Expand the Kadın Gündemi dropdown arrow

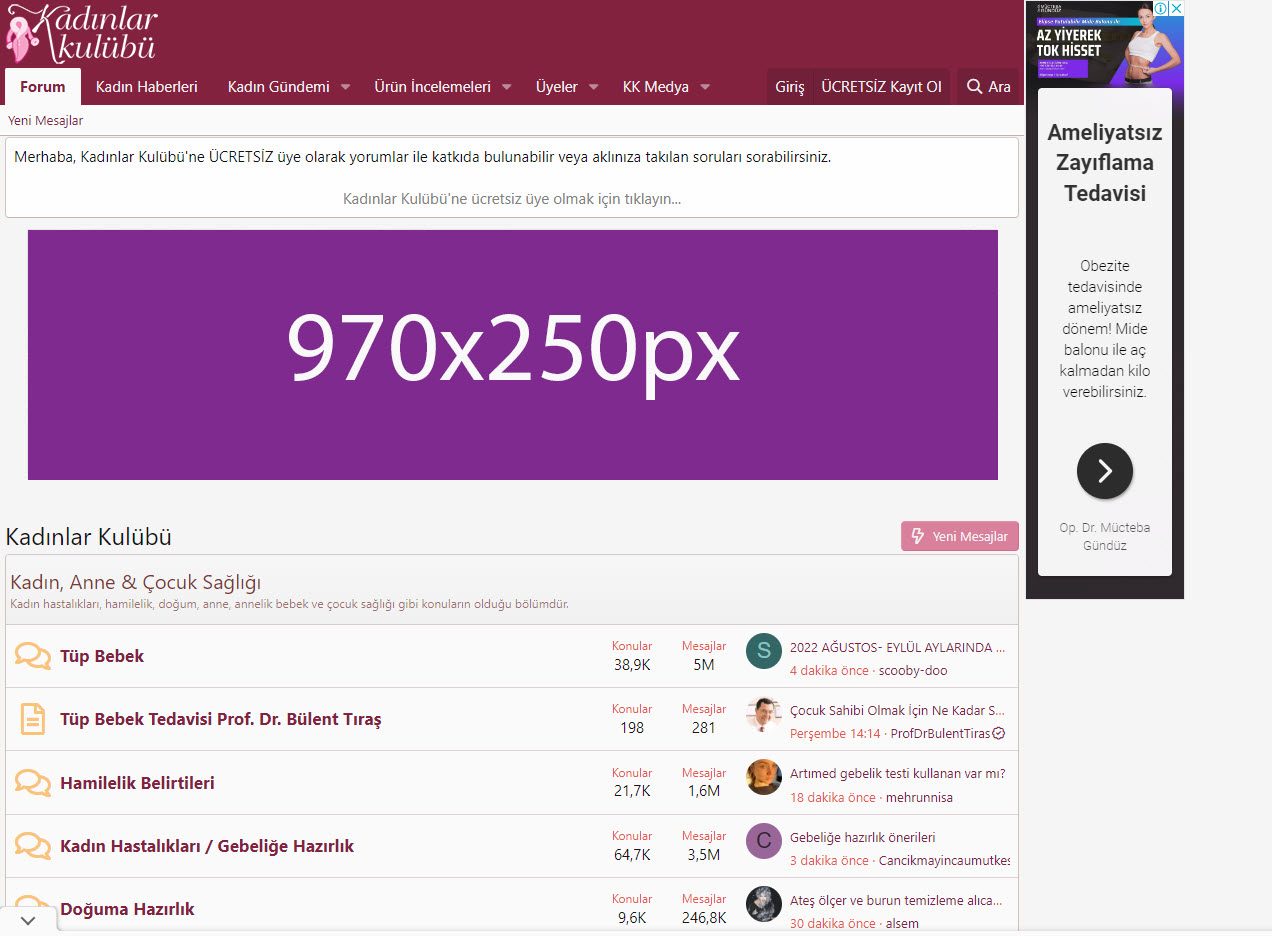click(x=345, y=87)
